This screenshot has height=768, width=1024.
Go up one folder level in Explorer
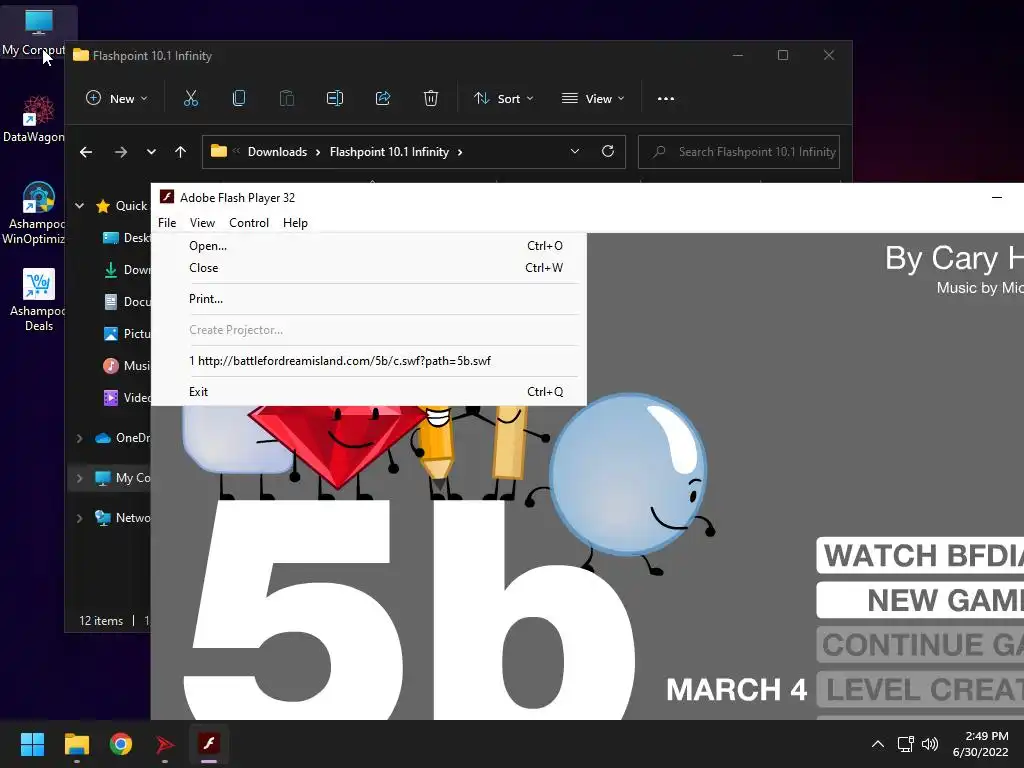181,152
